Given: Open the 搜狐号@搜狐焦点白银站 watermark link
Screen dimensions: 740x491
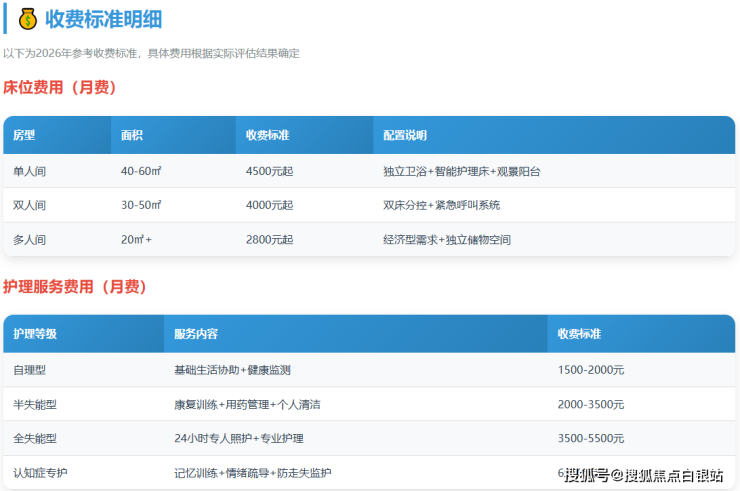Looking at the screenshot, I should pos(643,475).
